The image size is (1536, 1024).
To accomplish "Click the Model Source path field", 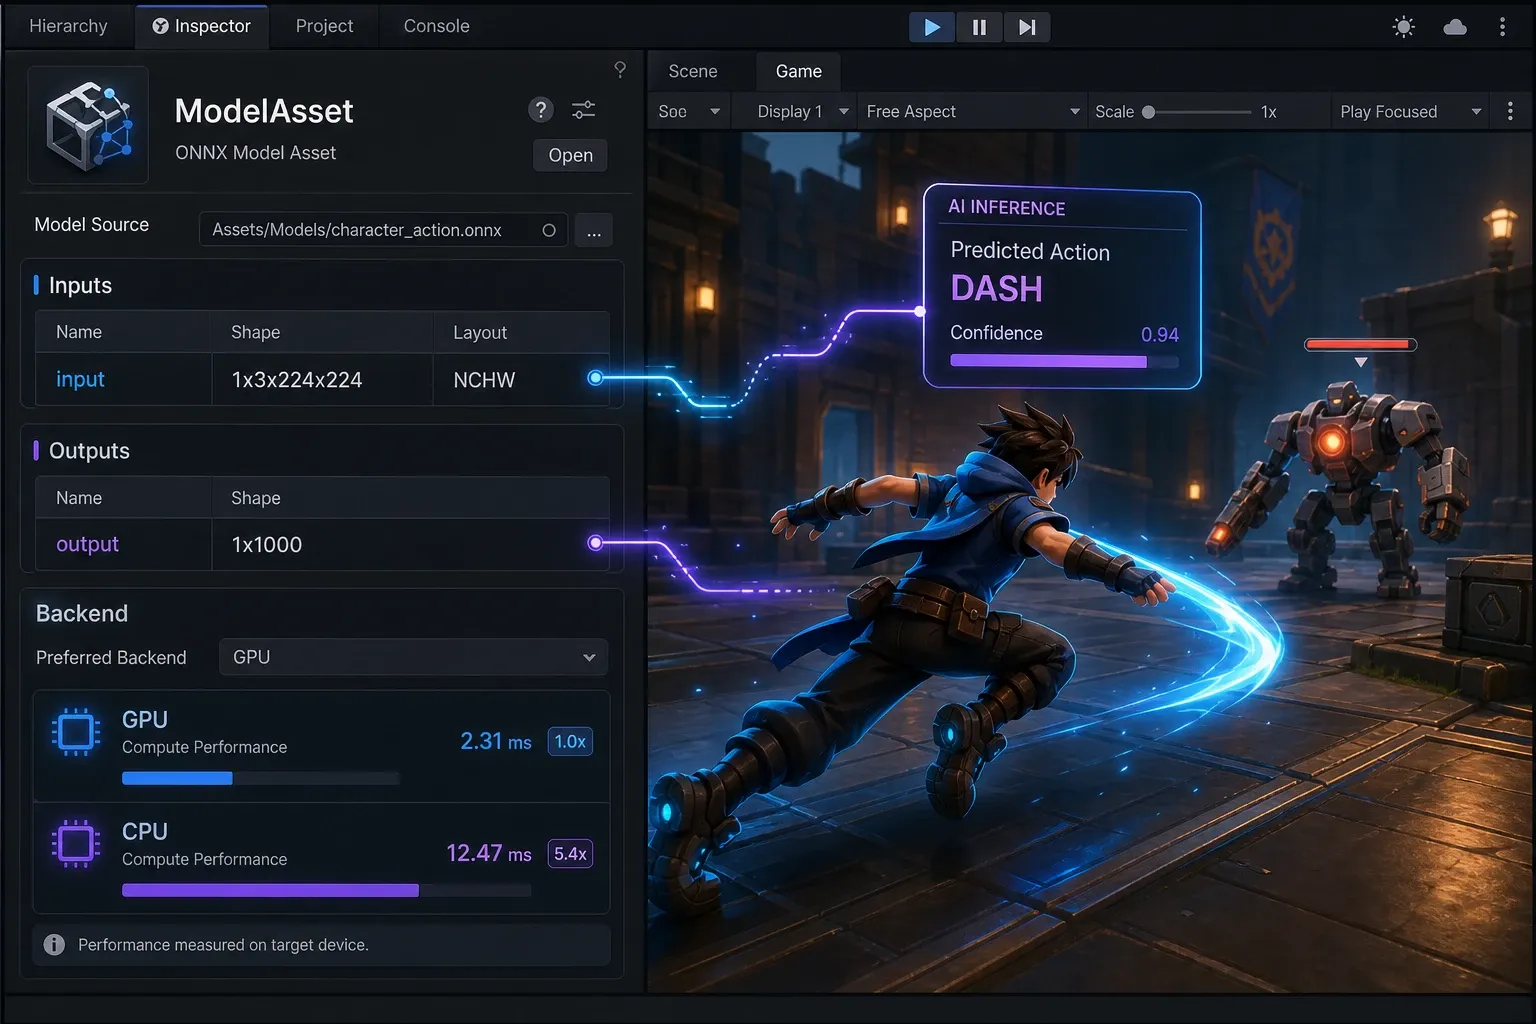I will (383, 230).
